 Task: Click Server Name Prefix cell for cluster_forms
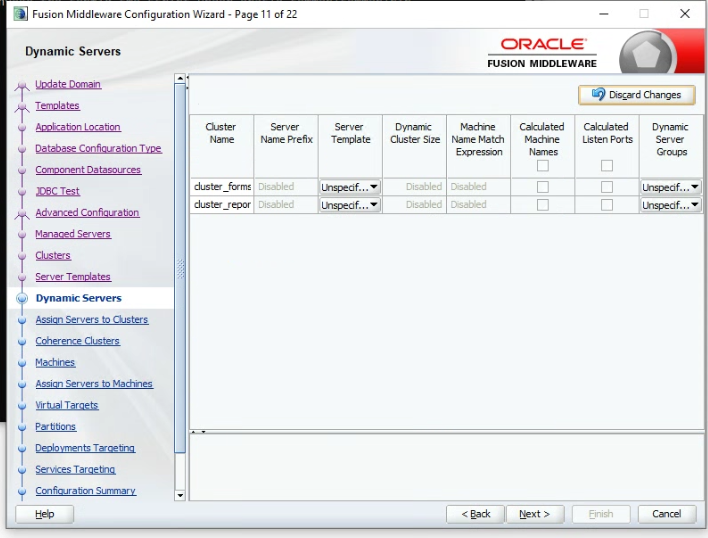coord(286,187)
